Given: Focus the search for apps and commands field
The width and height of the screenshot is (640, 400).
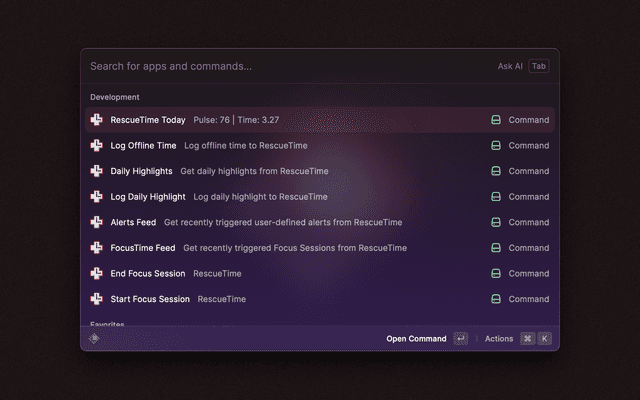Looking at the screenshot, I should pos(280,66).
